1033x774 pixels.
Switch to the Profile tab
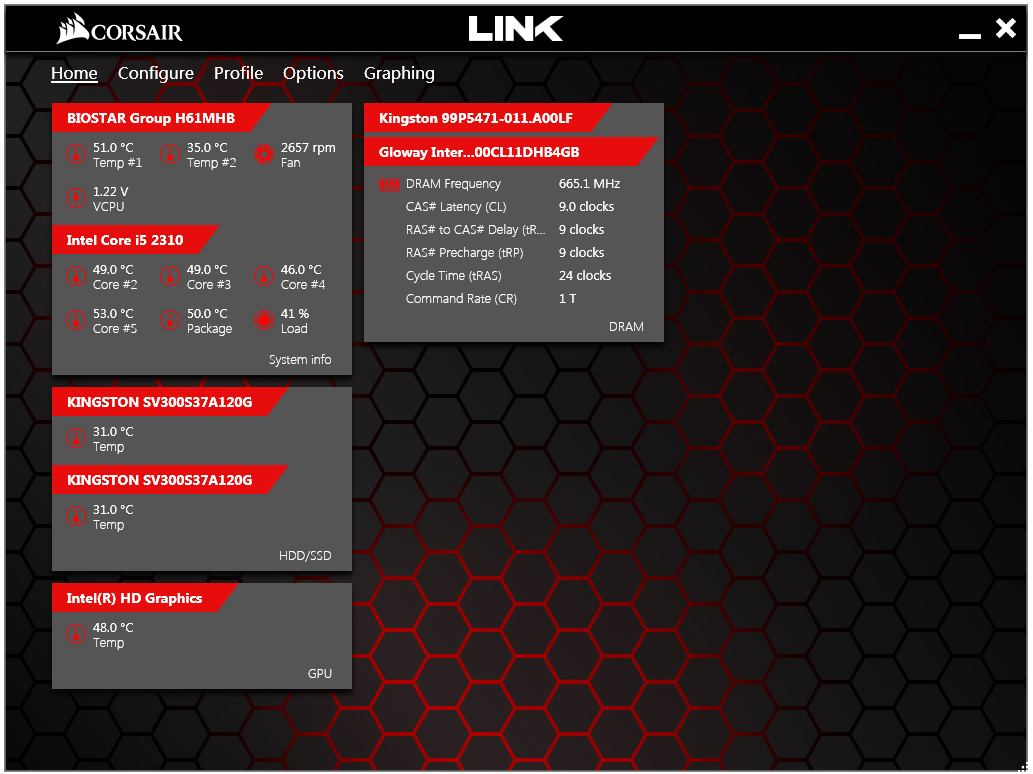[x=238, y=73]
